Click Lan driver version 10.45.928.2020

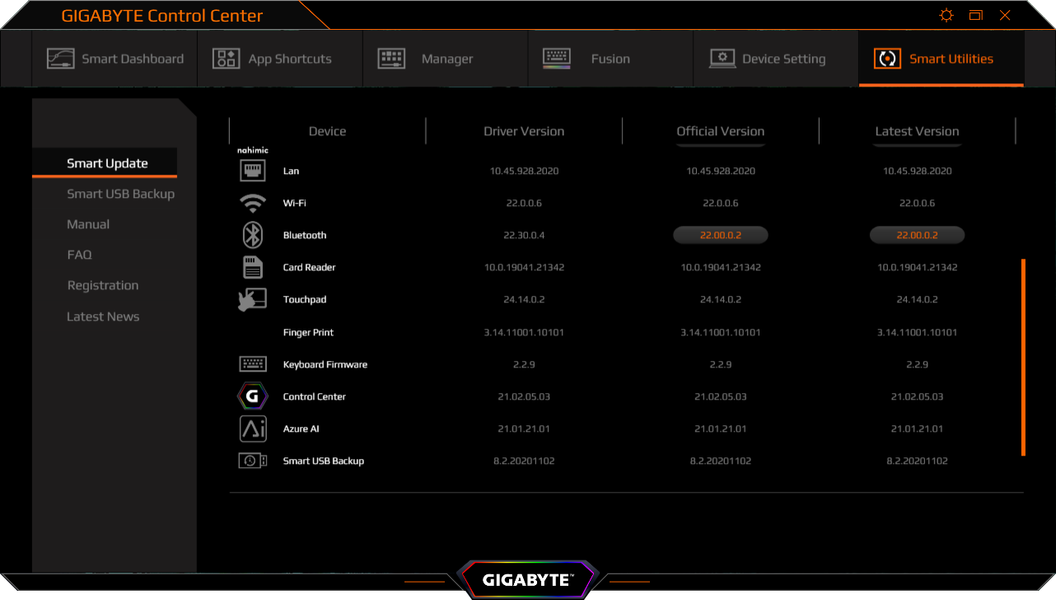pyautogui.click(x=524, y=171)
